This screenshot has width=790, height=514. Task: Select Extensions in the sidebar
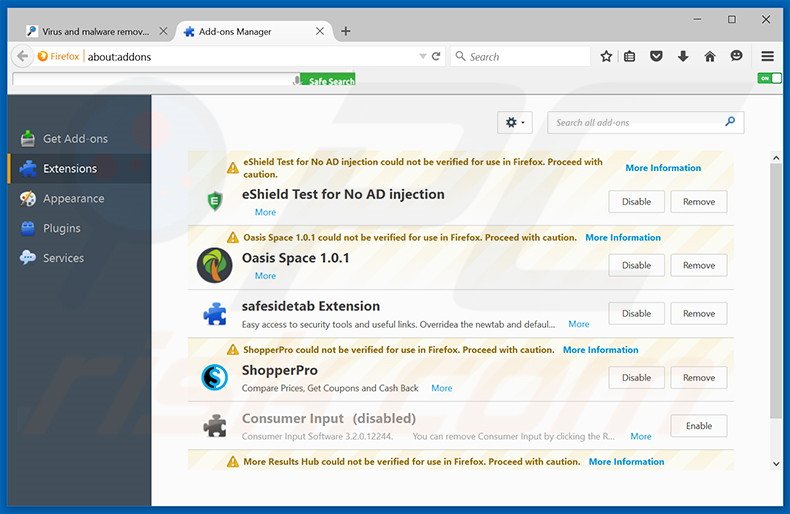[80, 168]
